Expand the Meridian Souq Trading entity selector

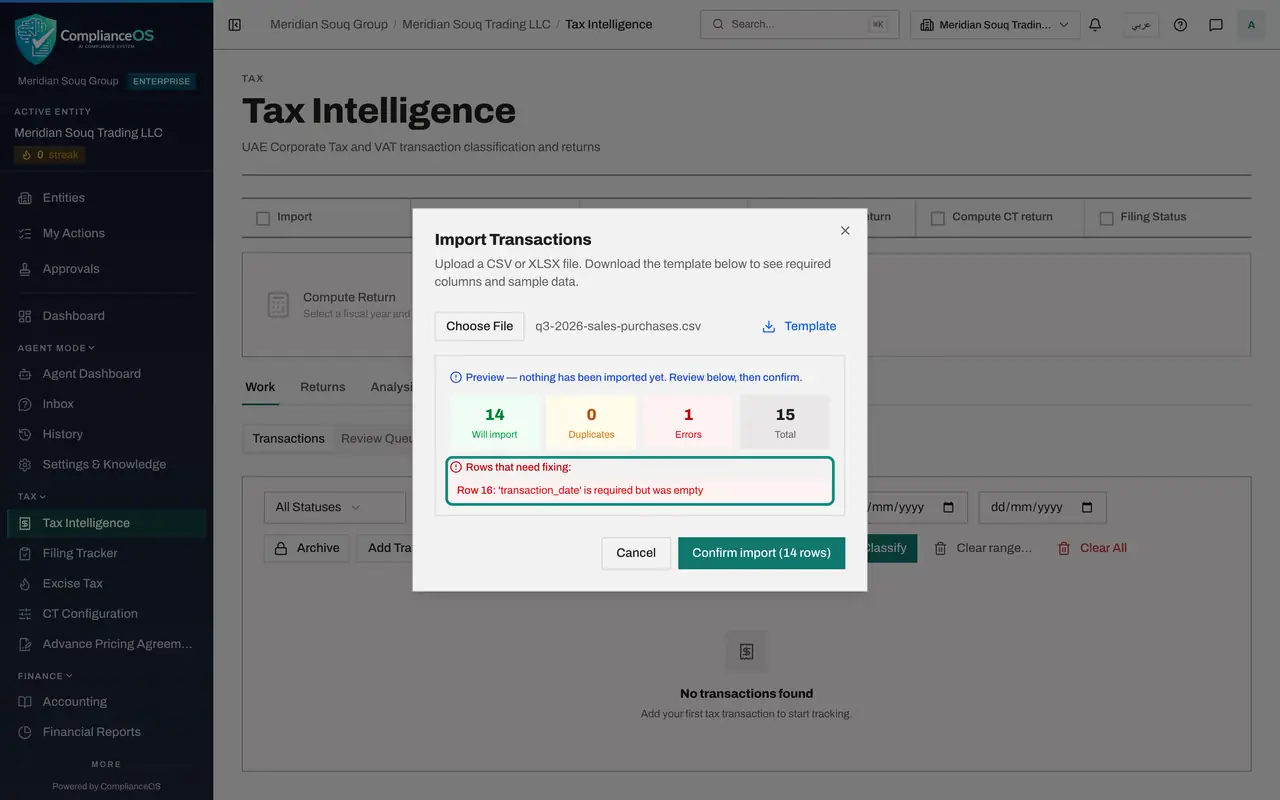point(995,25)
